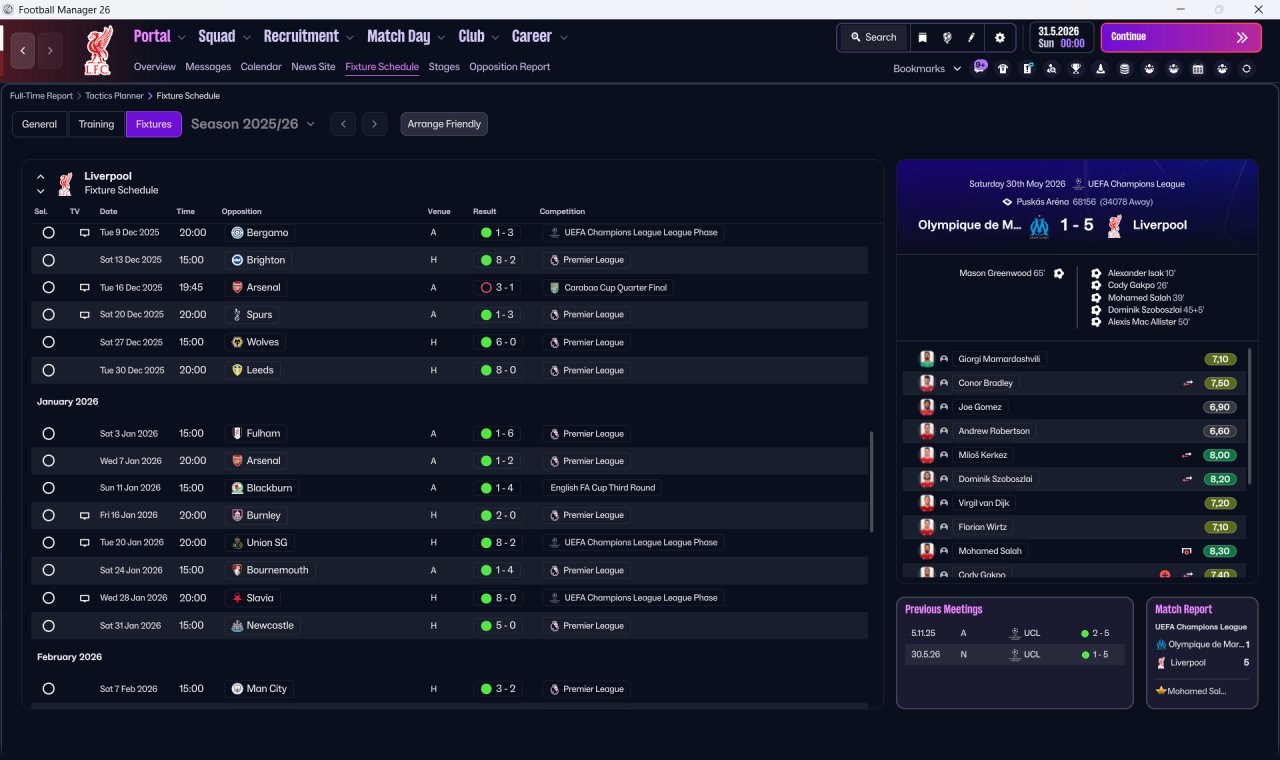Select the Spurs fixture radio button
This screenshot has width=1280, height=760.
[x=48, y=315]
